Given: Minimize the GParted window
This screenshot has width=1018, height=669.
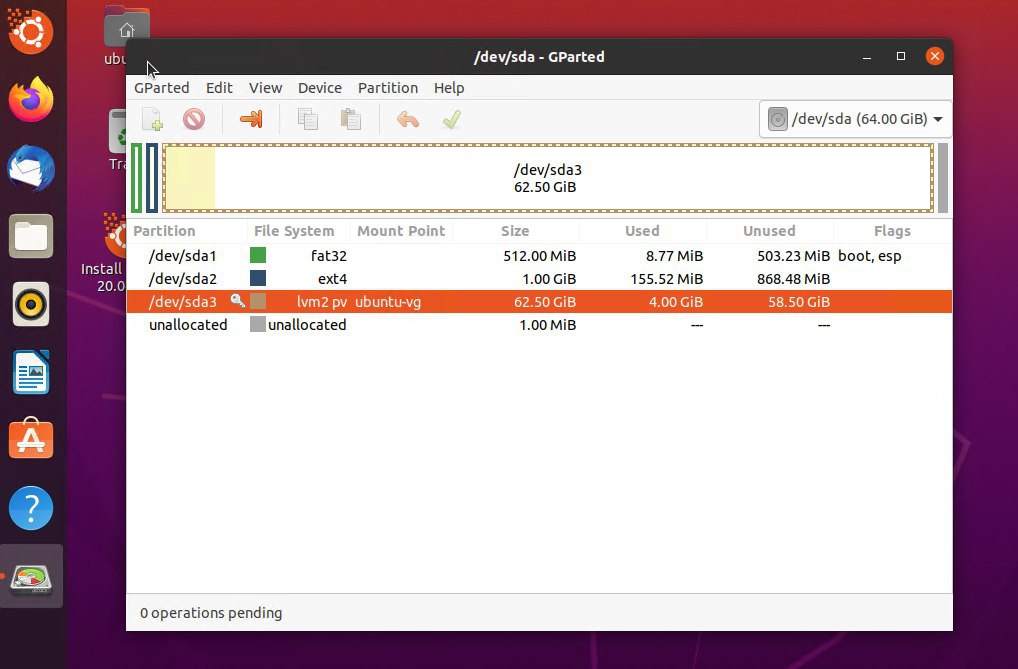Looking at the screenshot, I should tap(867, 57).
